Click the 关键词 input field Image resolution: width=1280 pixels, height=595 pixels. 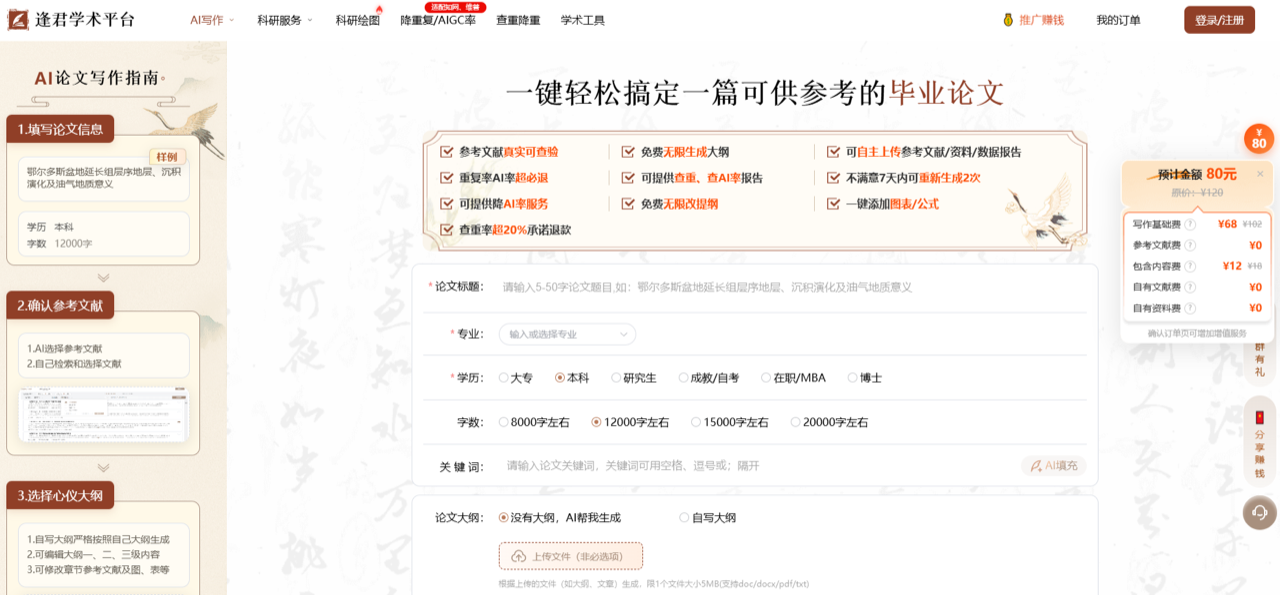[x=760, y=466]
